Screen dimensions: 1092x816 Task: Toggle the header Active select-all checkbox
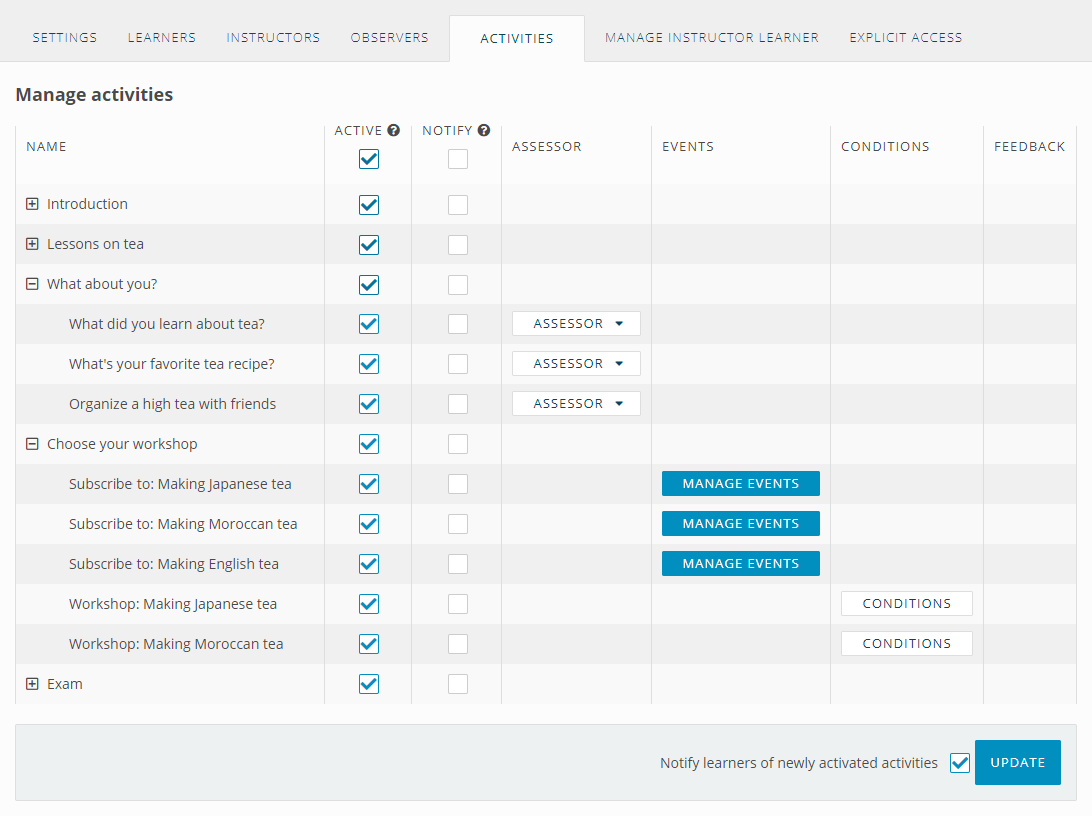coord(369,159)
